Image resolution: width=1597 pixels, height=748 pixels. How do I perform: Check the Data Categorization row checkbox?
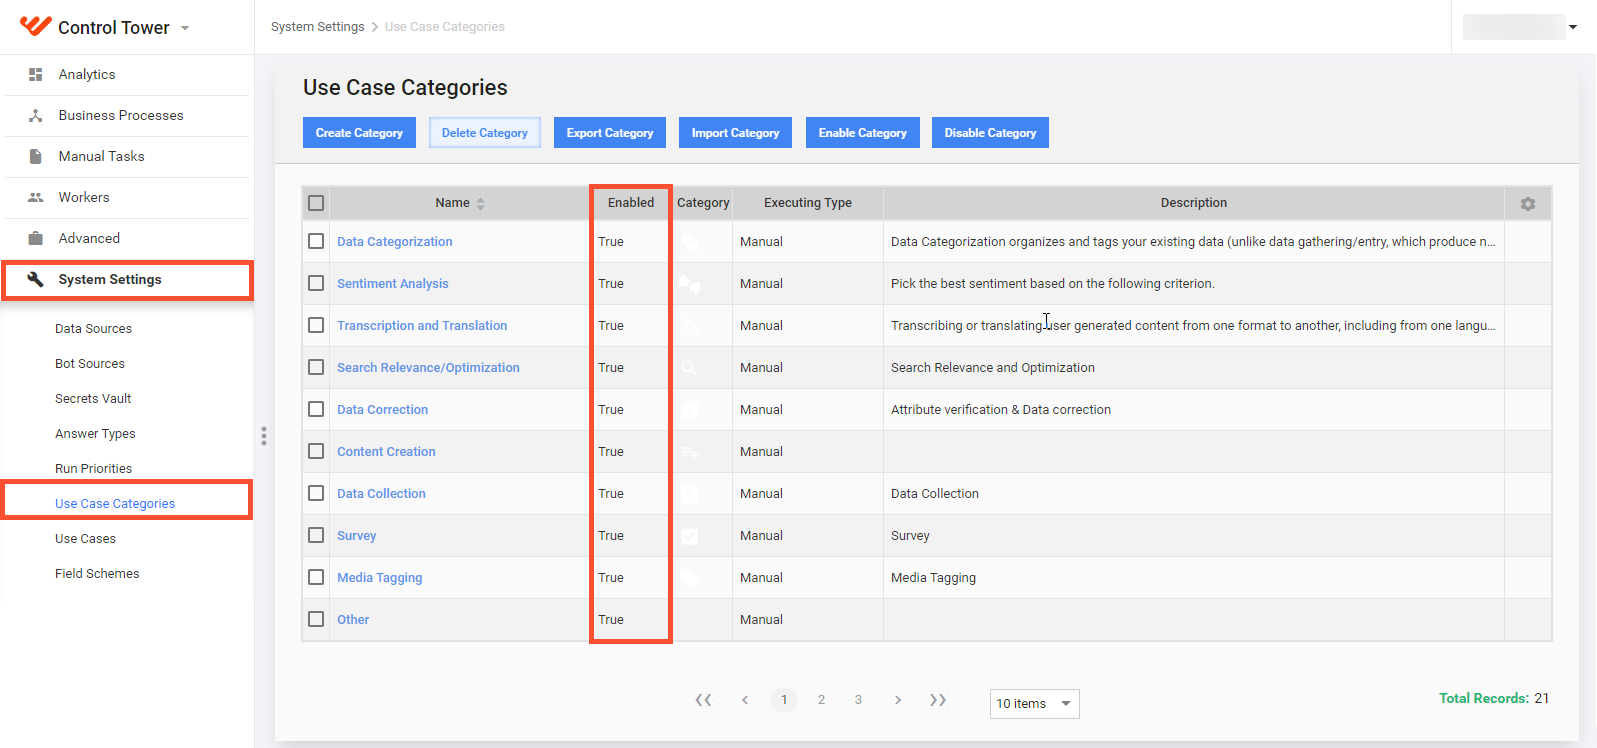coord(316,241)
